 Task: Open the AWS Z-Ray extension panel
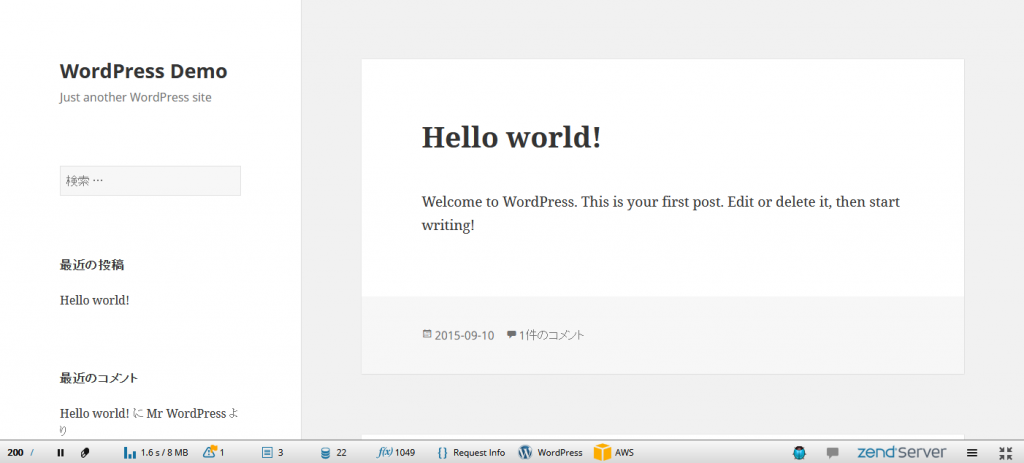coord(614,453)
